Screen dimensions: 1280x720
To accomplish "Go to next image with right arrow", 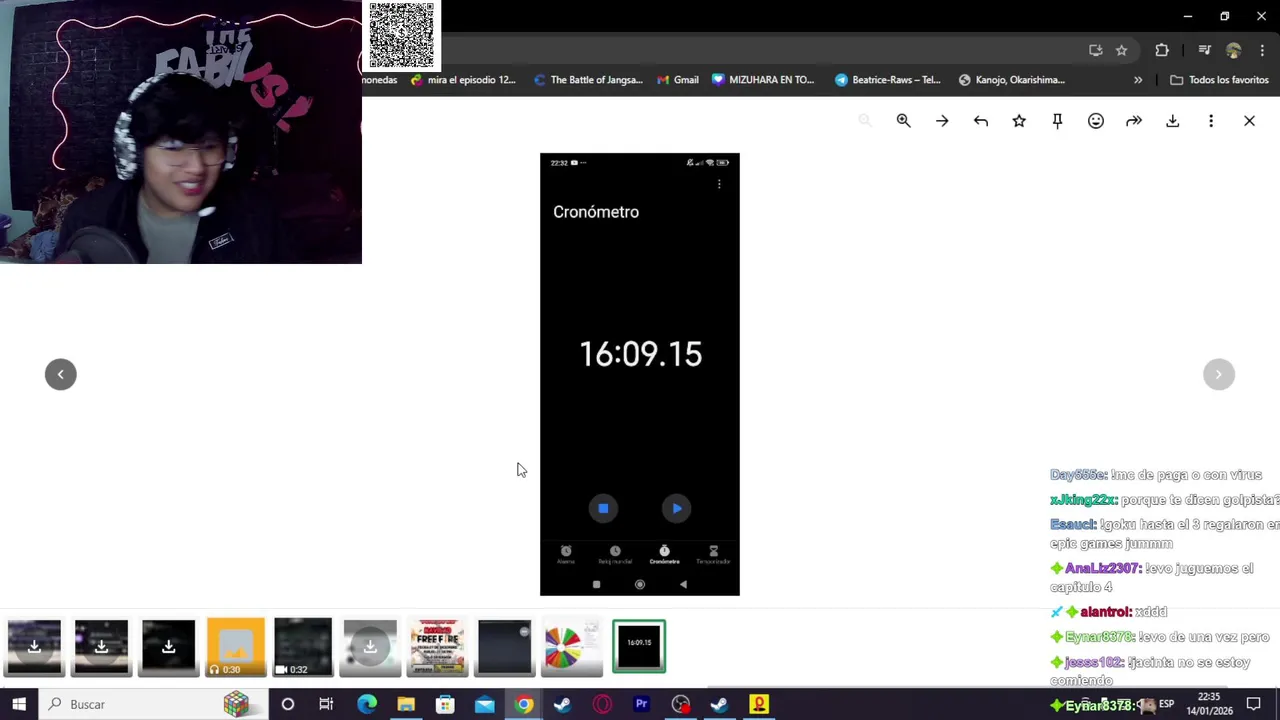I will [x=1219, y=374].
